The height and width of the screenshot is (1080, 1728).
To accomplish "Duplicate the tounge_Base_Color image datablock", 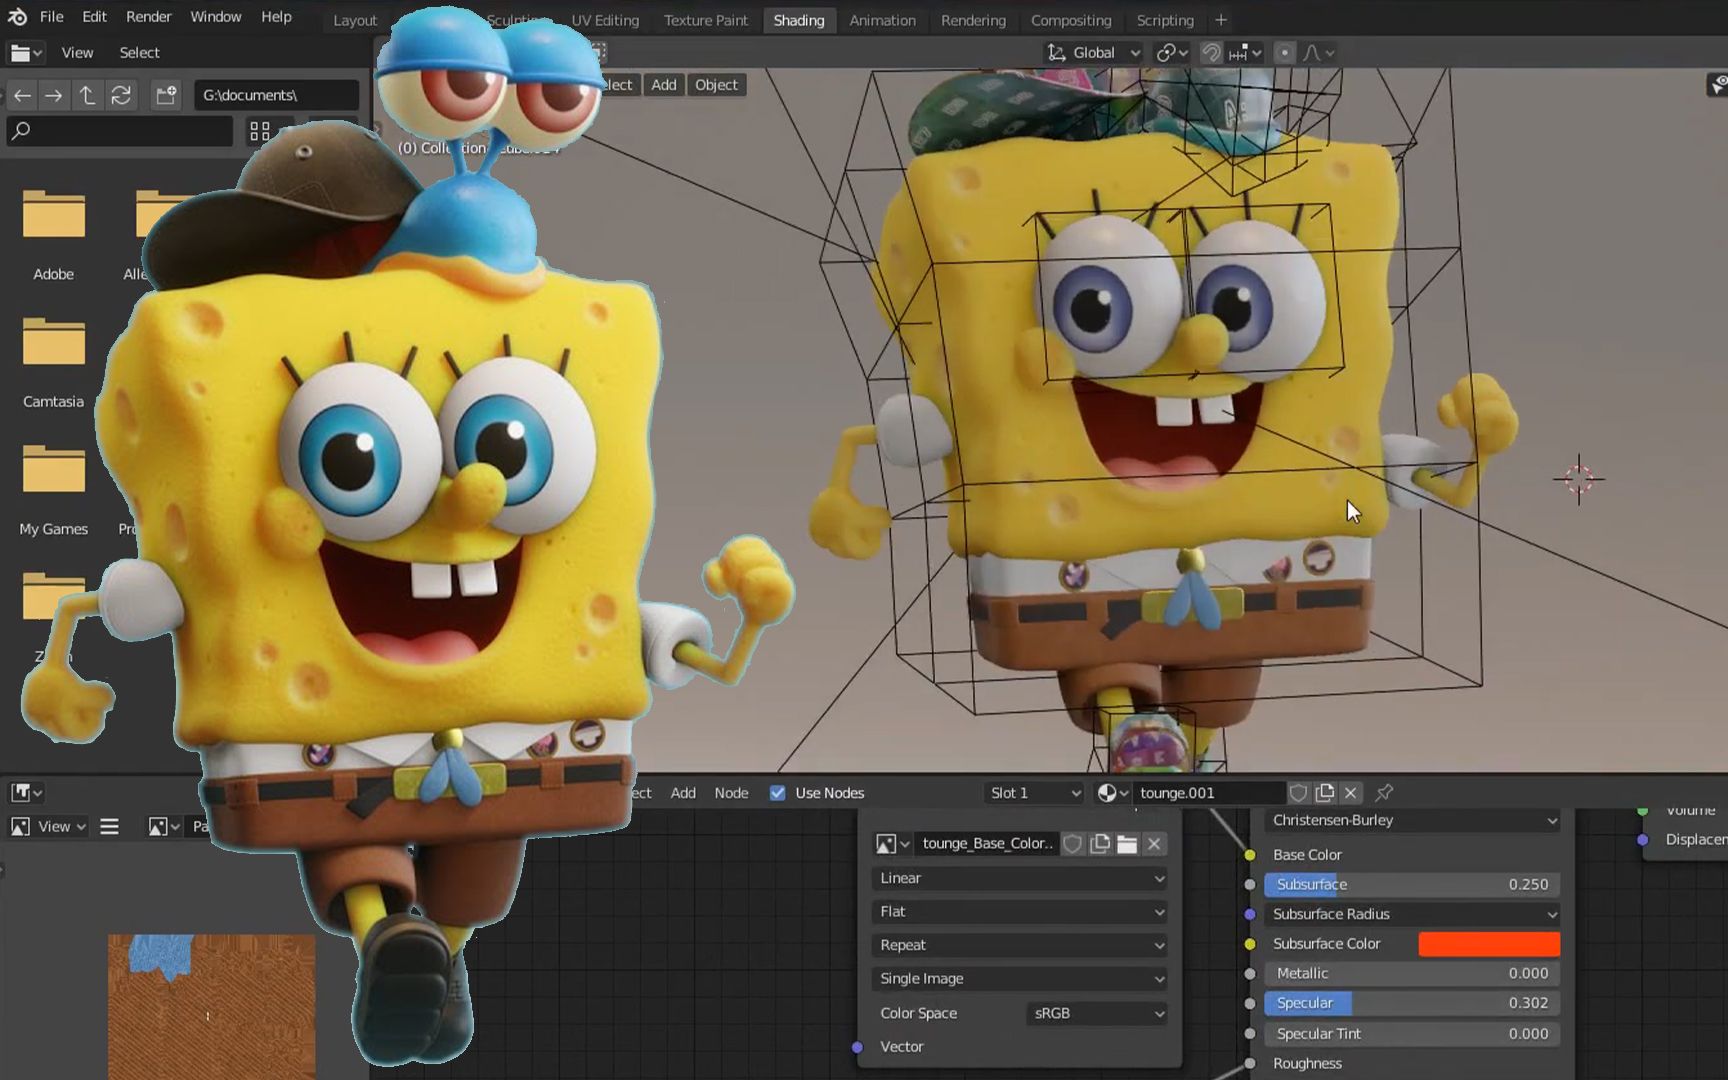I will click(x=1100, y=844).
